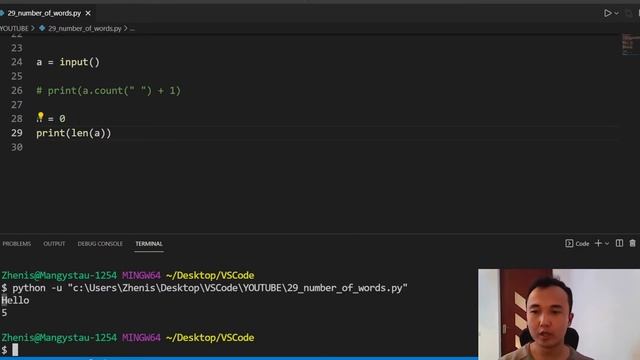Click line number 26 in gutter
The height and width of the screenshot is (360, 640).
click(x=17, y=91)
